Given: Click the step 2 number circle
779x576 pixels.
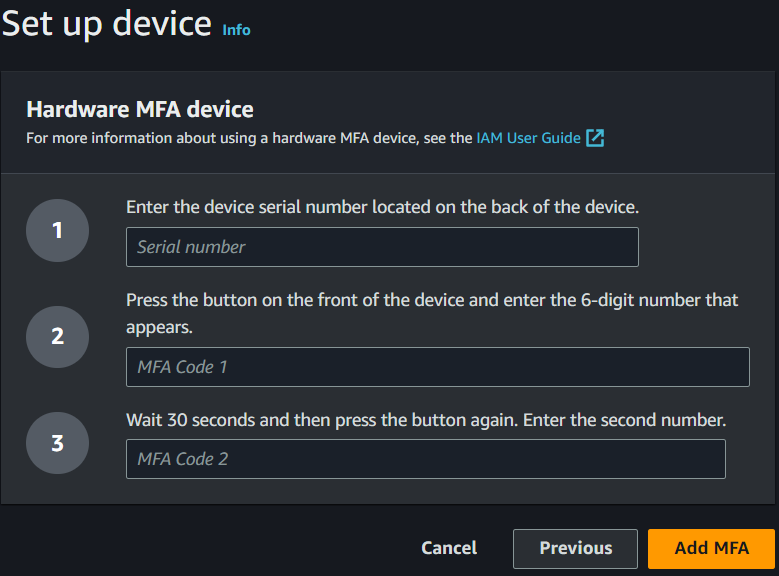Looking at the screenshot, I should [57, 337].
